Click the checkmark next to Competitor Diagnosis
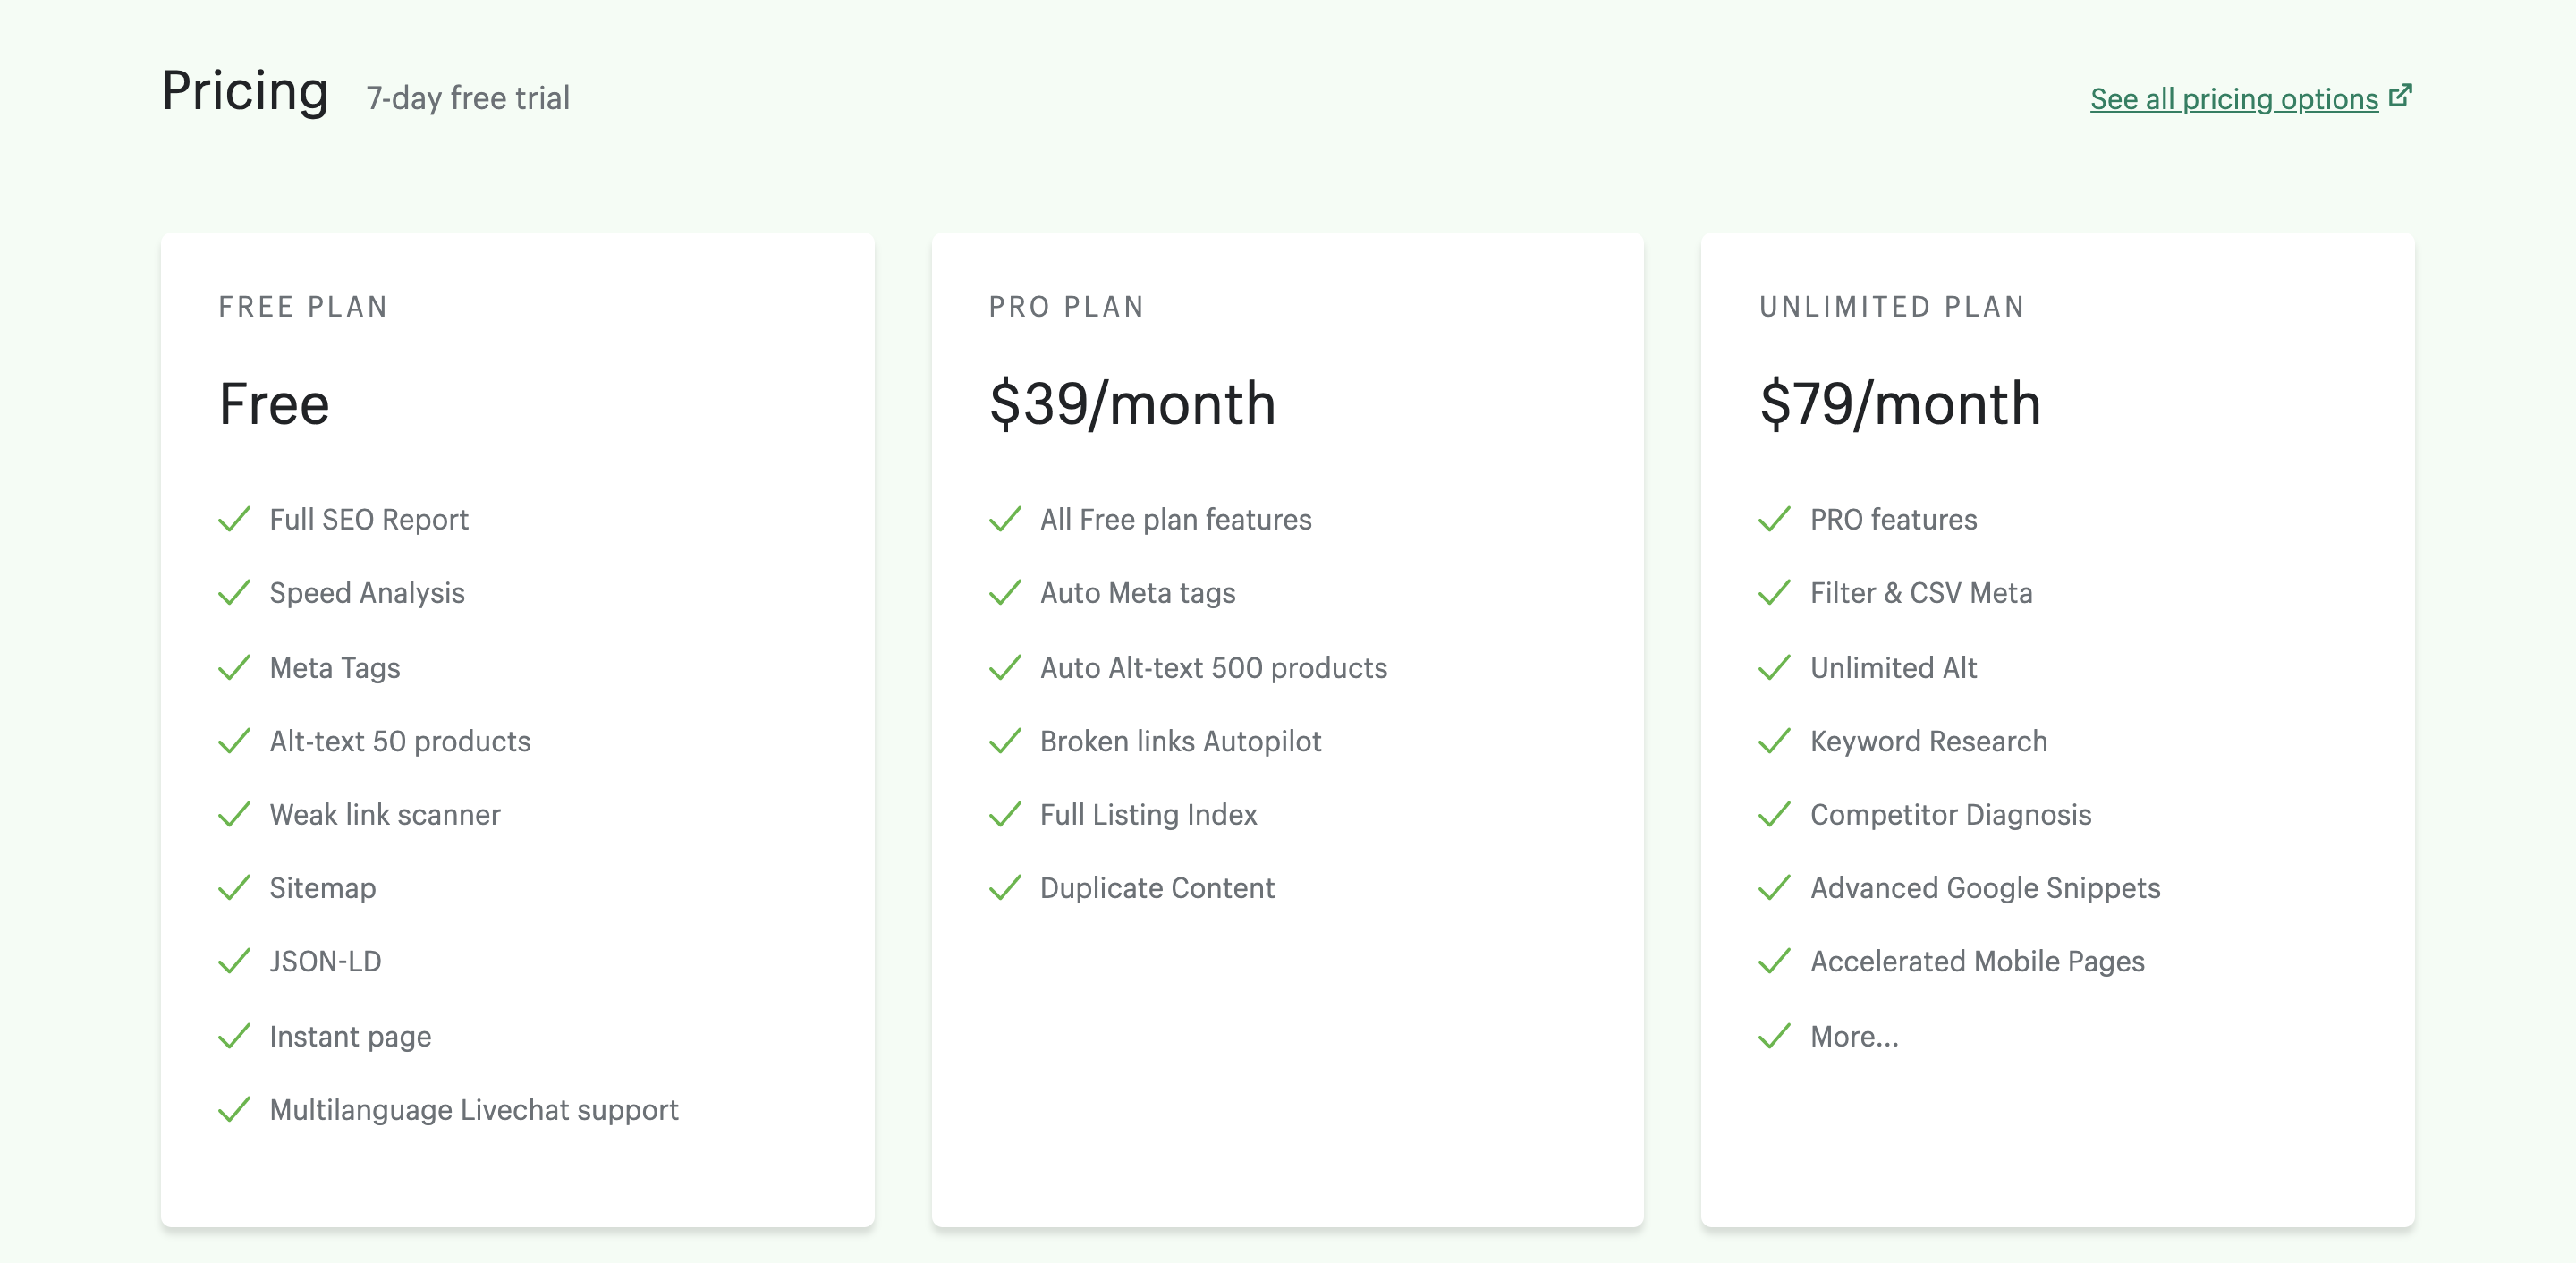This screenshot has width=2576, height=1263. [1774, 815]
